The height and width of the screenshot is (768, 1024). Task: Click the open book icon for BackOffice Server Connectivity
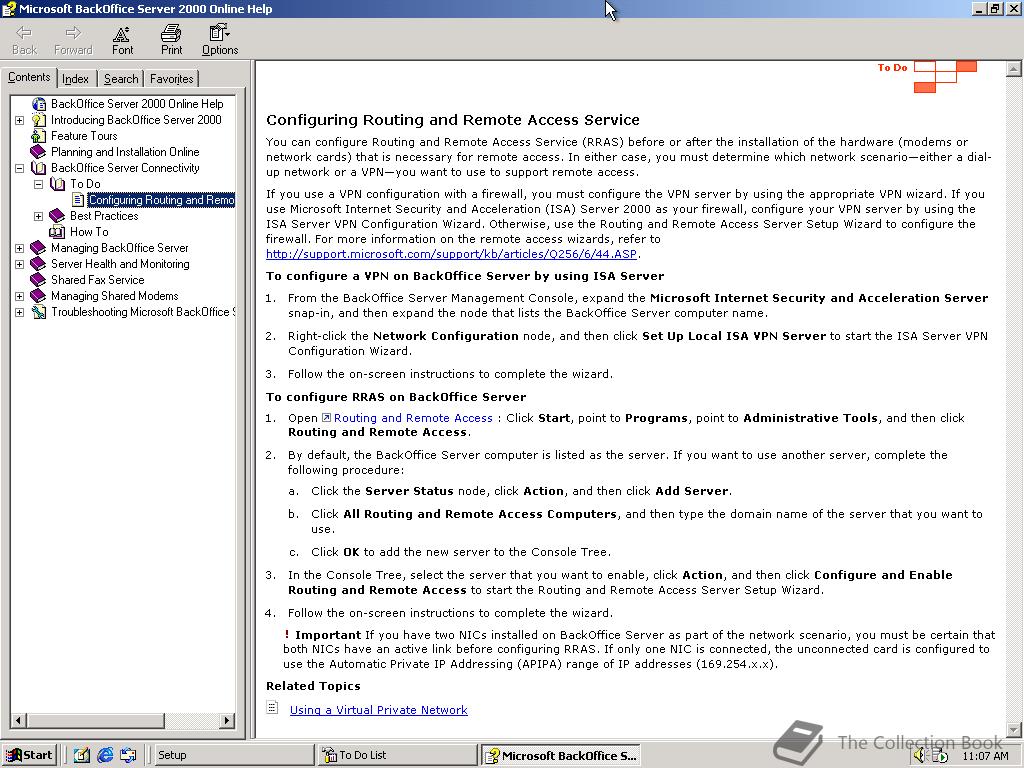point(39,168)
